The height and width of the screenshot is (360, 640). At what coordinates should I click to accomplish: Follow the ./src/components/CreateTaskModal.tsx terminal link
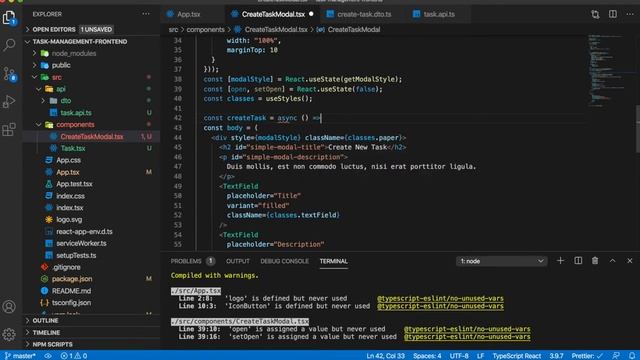click(x=240, y=322)
